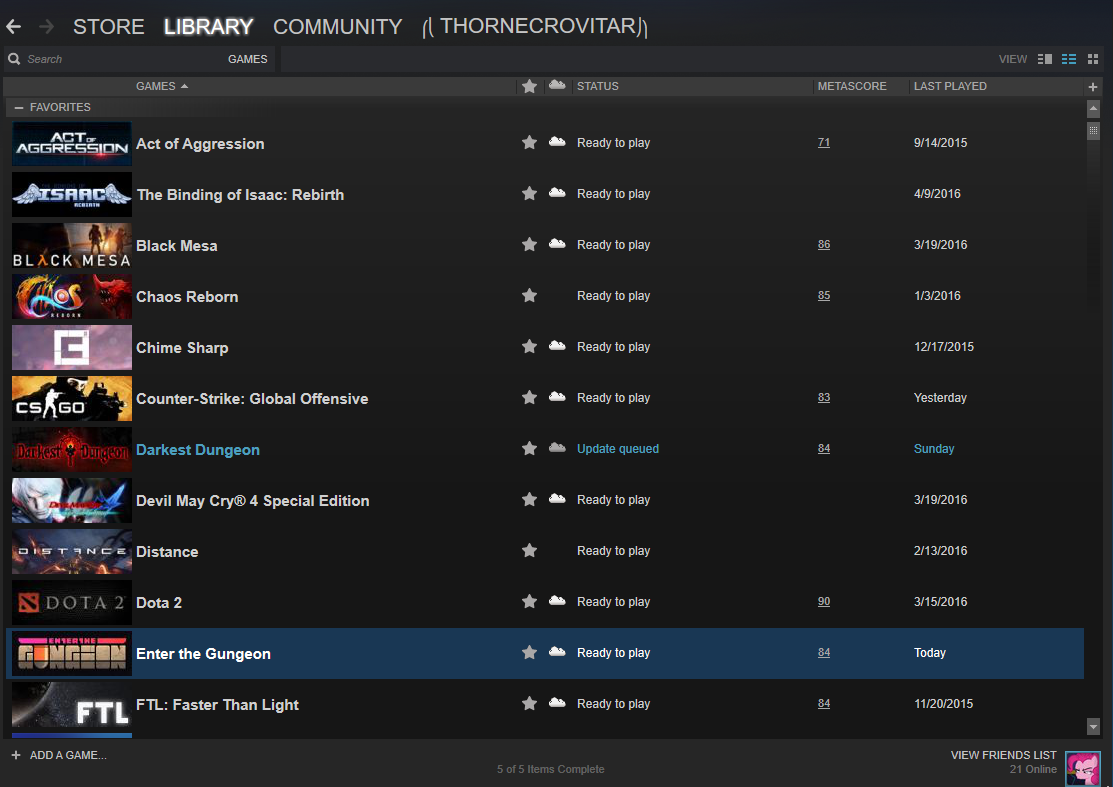Open downloads status '5 of 5 Items Complete'
The width and height of the screenshot is (1113, 787).
(550, 769)
